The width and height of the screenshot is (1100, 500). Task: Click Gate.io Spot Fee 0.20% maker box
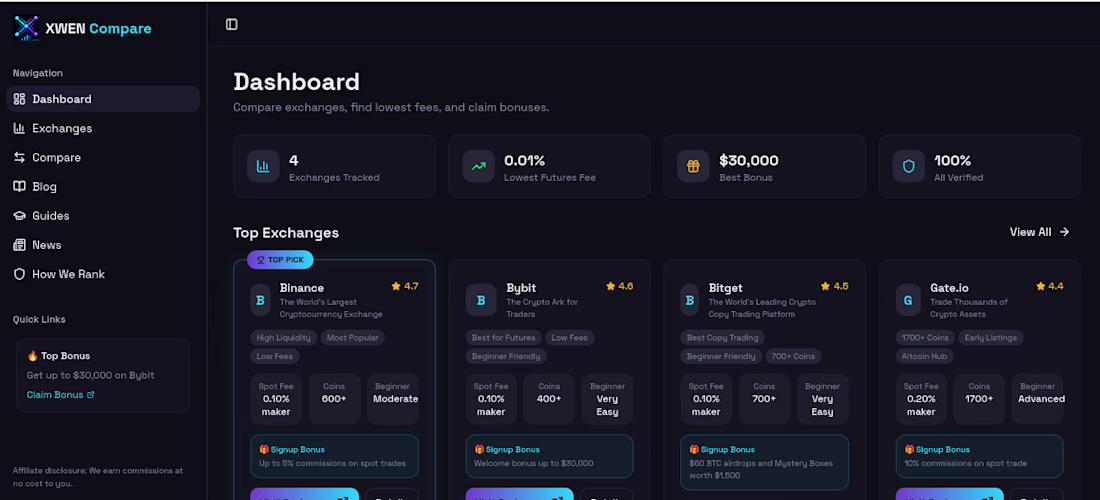[921, 399]
